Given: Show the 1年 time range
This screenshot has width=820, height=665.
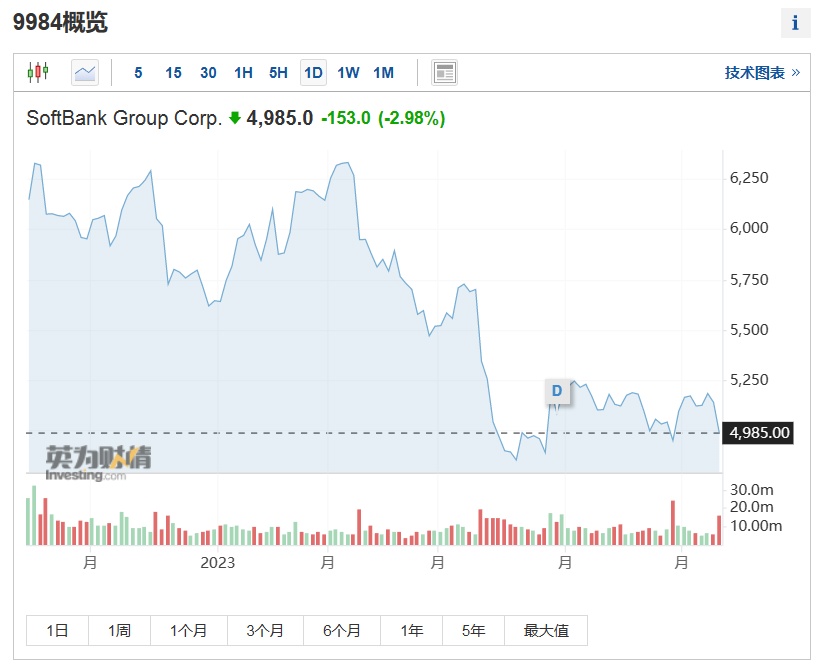Looking at the screenshot, I should [x=411, y=630].
